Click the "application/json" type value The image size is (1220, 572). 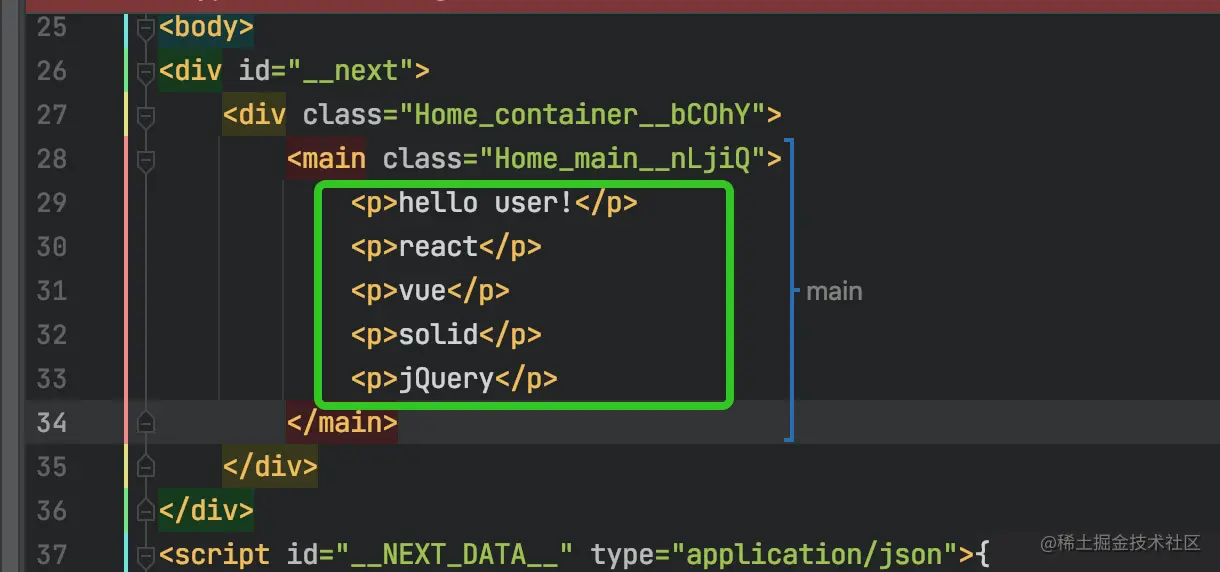point(814,555)
